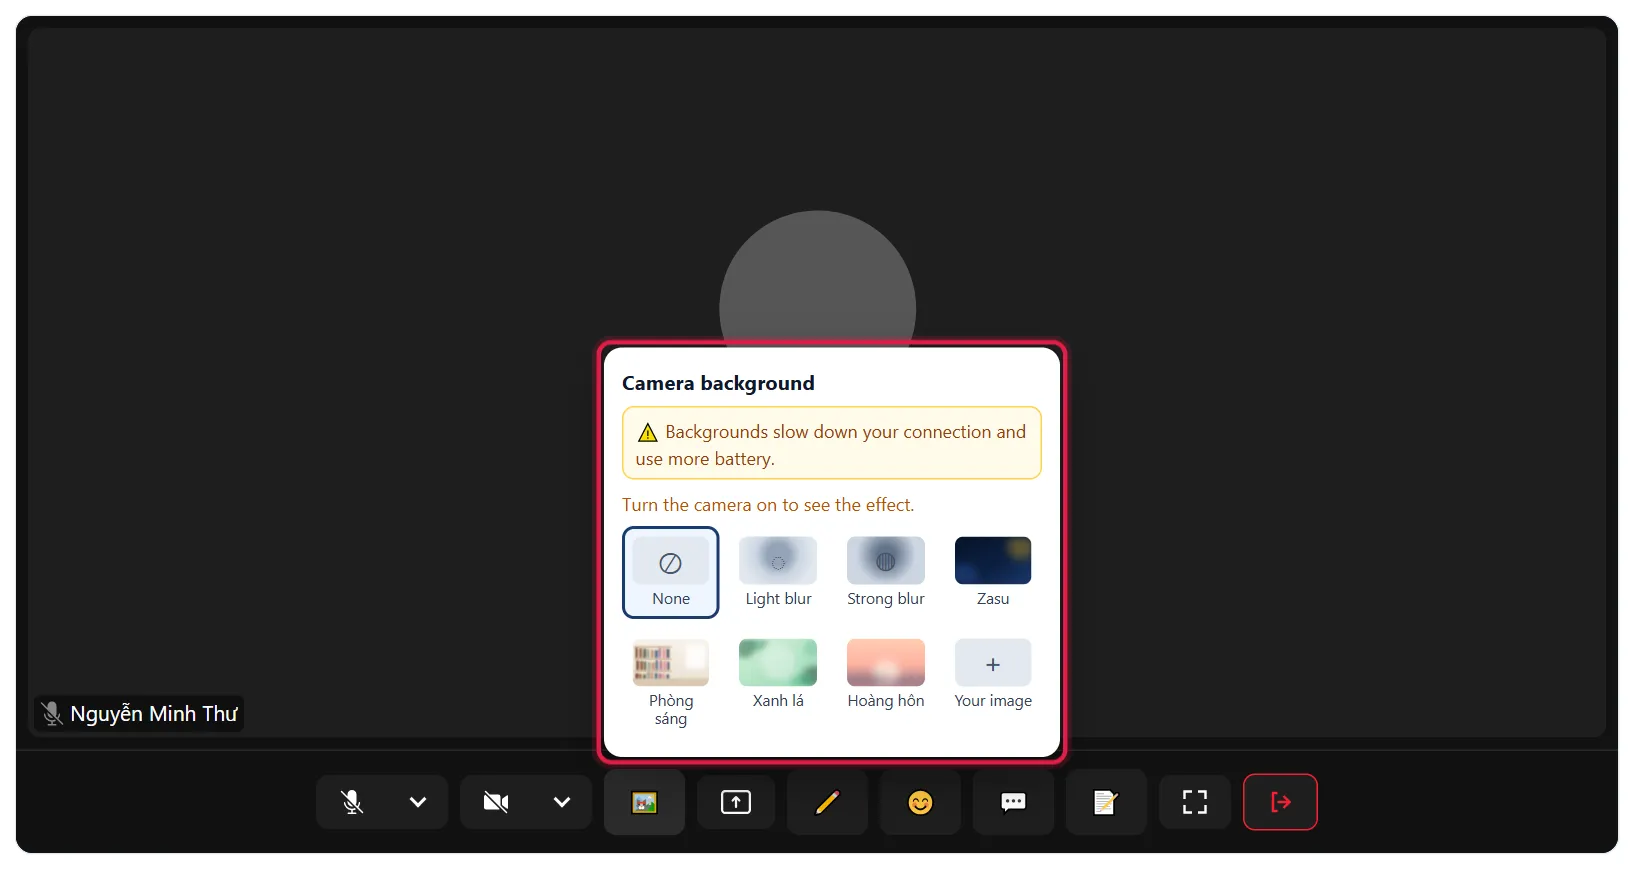Start screen sharing
This screenshot has width=1635, height=870.
tap(736, 802)
